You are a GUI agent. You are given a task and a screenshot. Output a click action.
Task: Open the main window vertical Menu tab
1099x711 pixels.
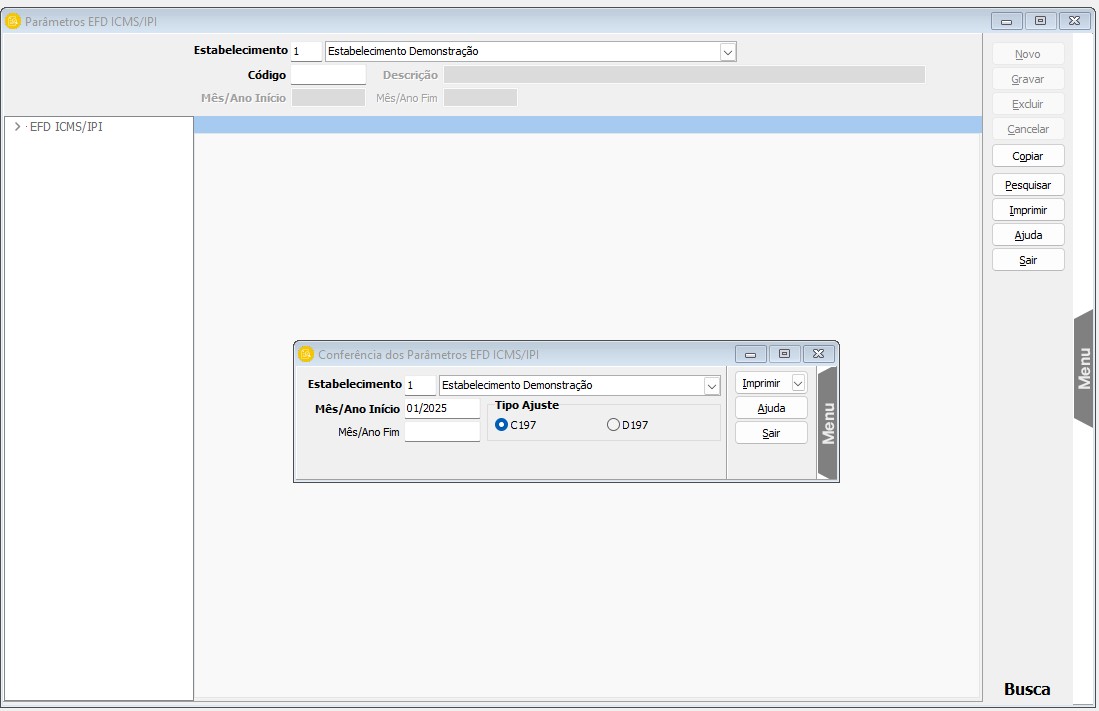tap(1084, 368)
